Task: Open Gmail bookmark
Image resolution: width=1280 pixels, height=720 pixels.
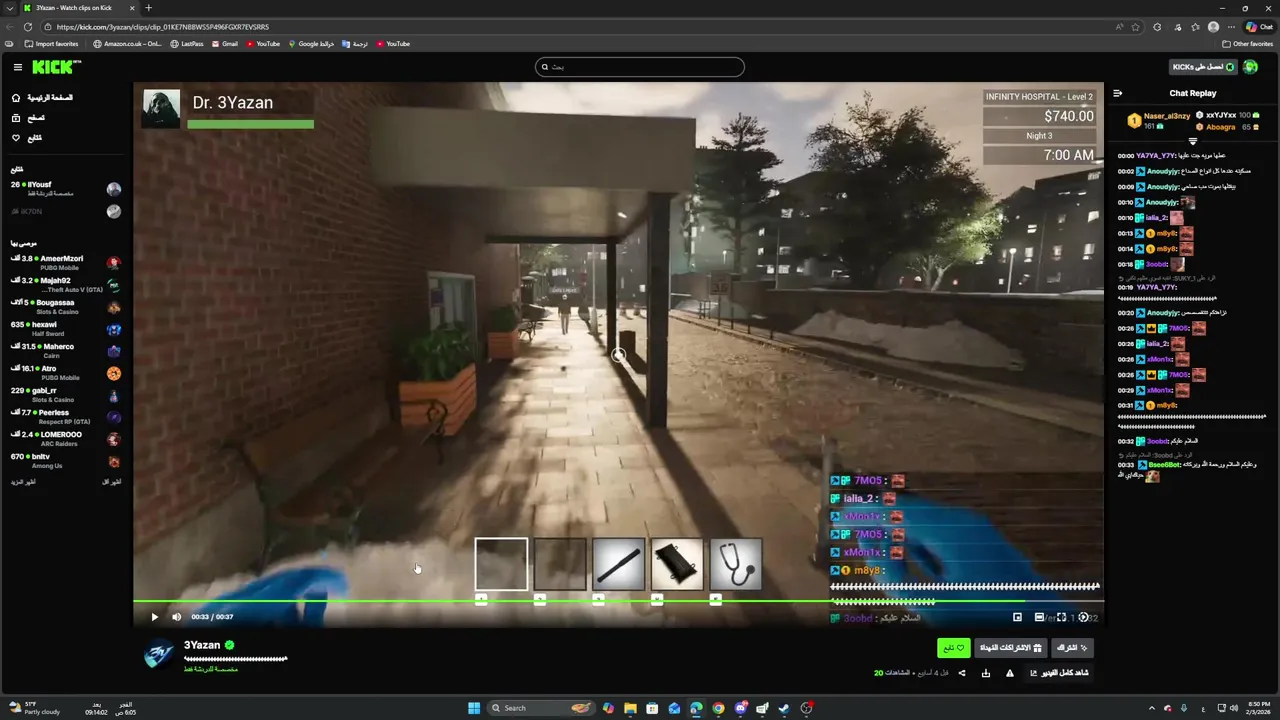Action: [x=225, y=44]
